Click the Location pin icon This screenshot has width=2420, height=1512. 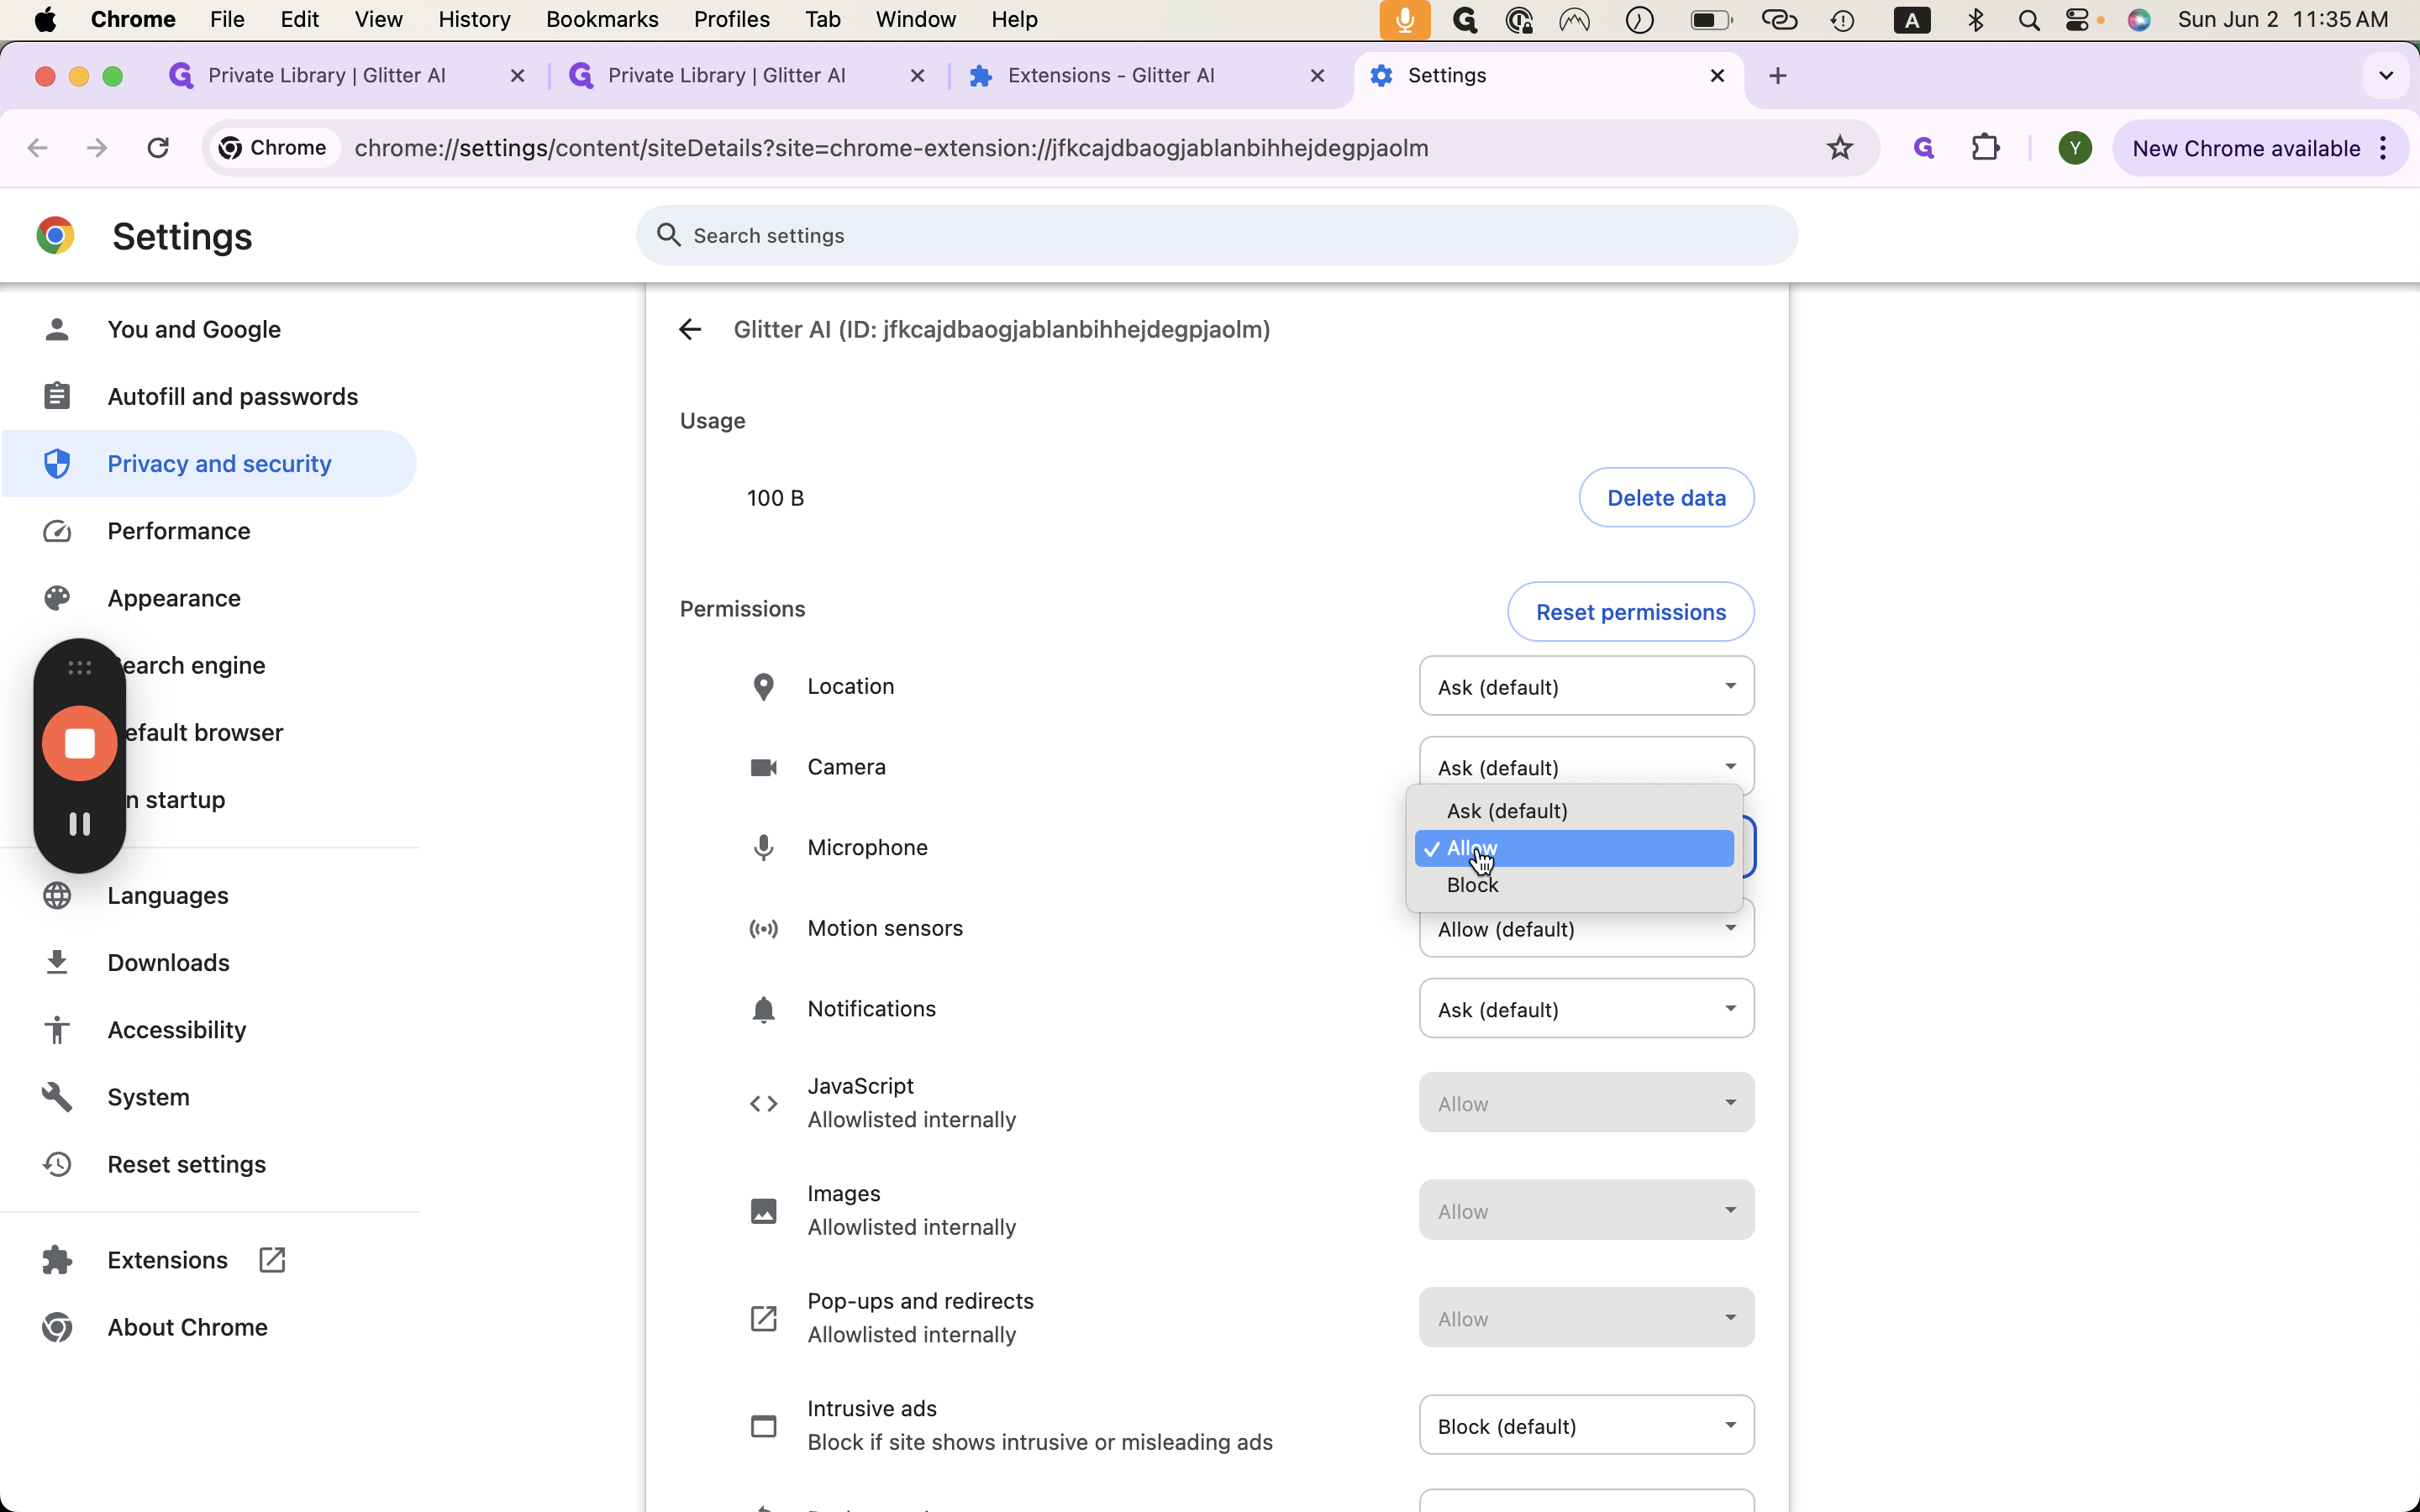[763, 687]
